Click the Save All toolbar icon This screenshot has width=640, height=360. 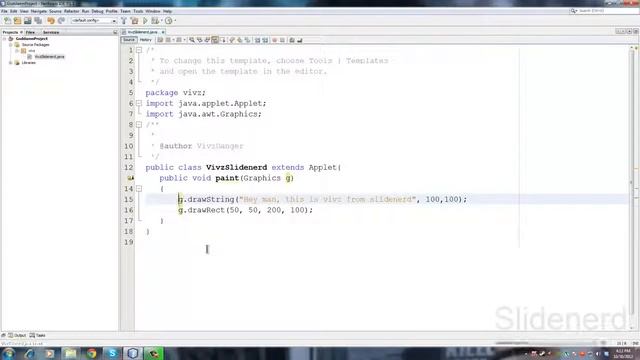pyautogui.click(x=38, y=20)
